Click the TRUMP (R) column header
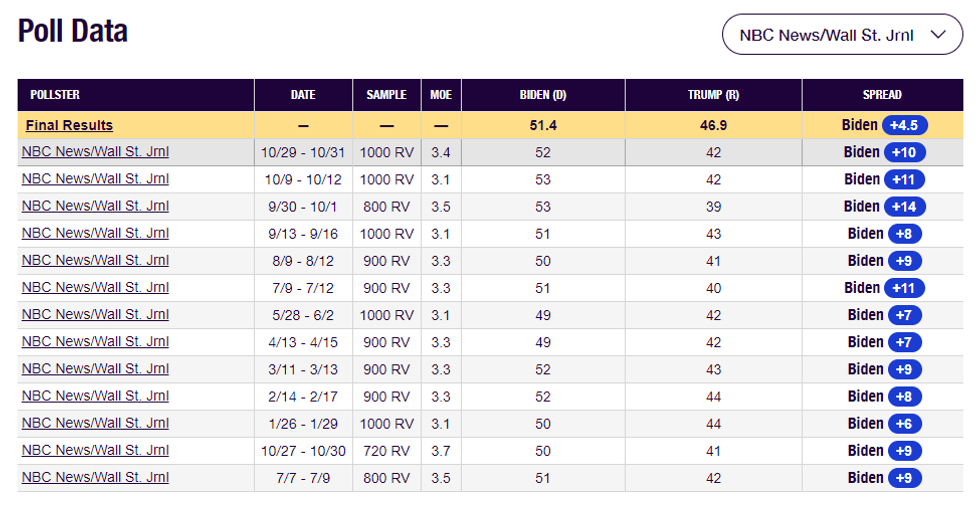The width and height of the screenshot is (980, 508). point(713,95)
